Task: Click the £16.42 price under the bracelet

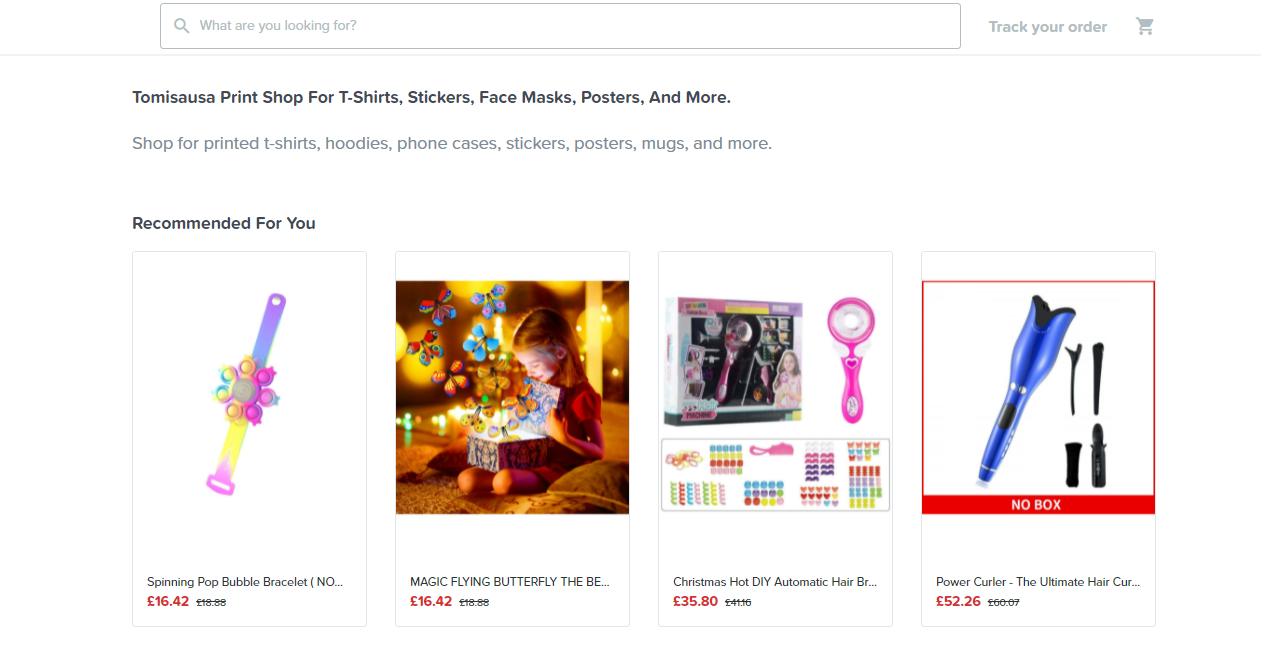Action: 168,602
